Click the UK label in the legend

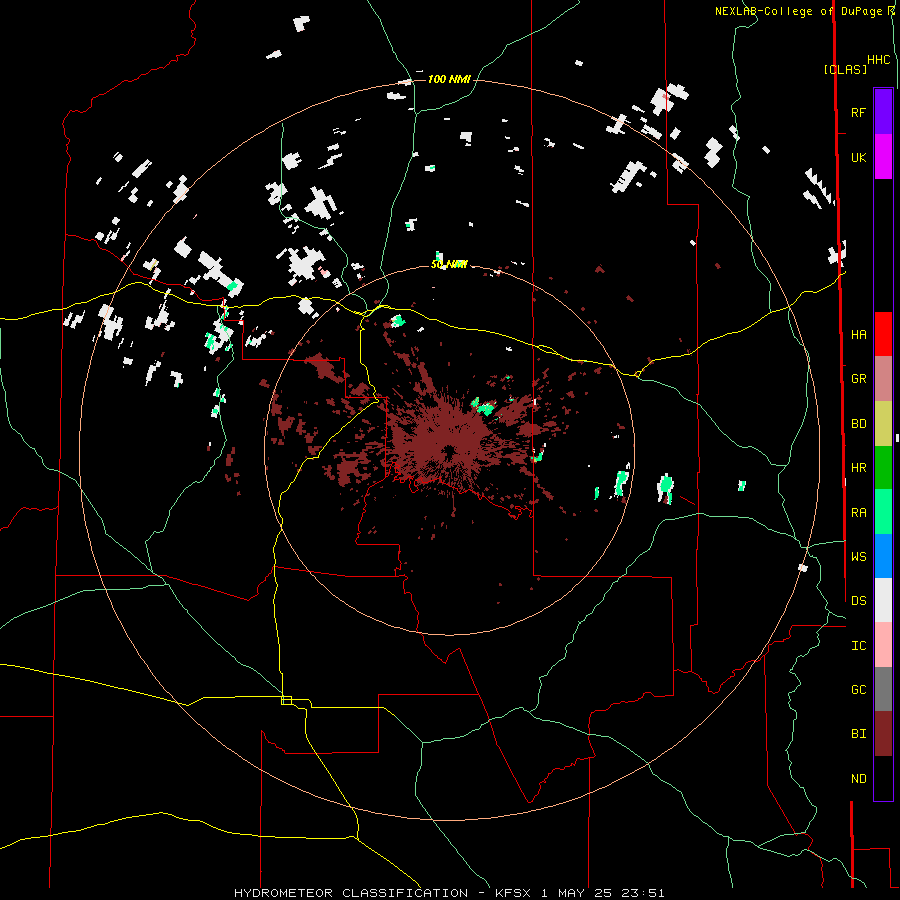858,157
